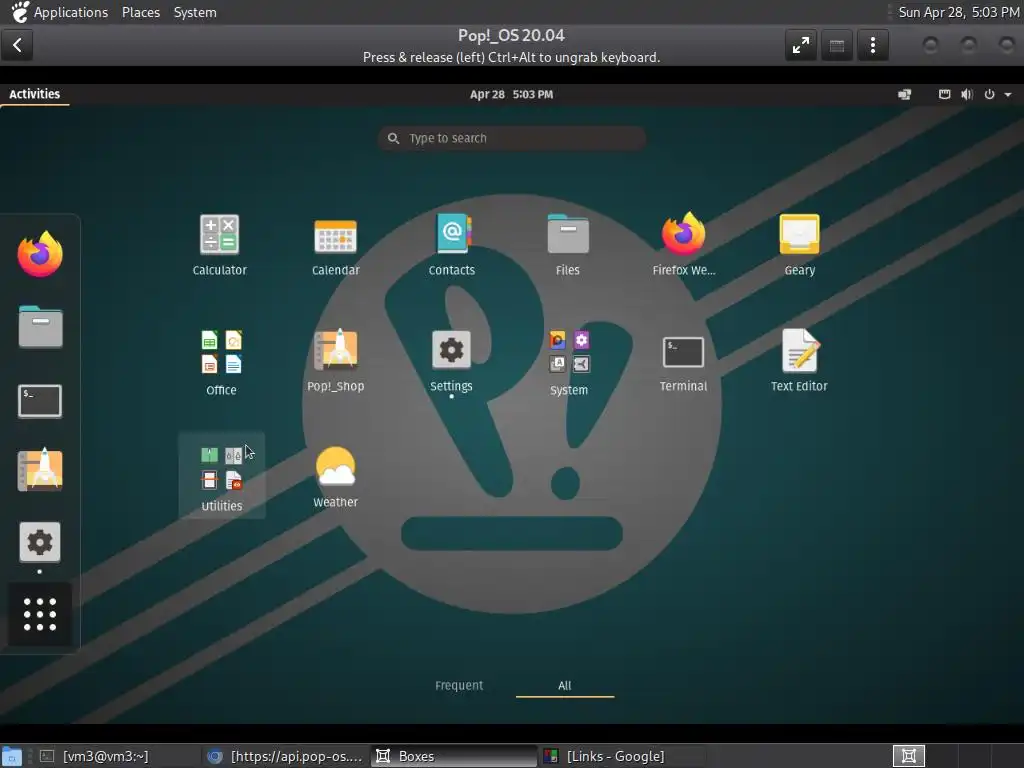Switch to the api.pop-os browser taskbar item

[284, 756]
